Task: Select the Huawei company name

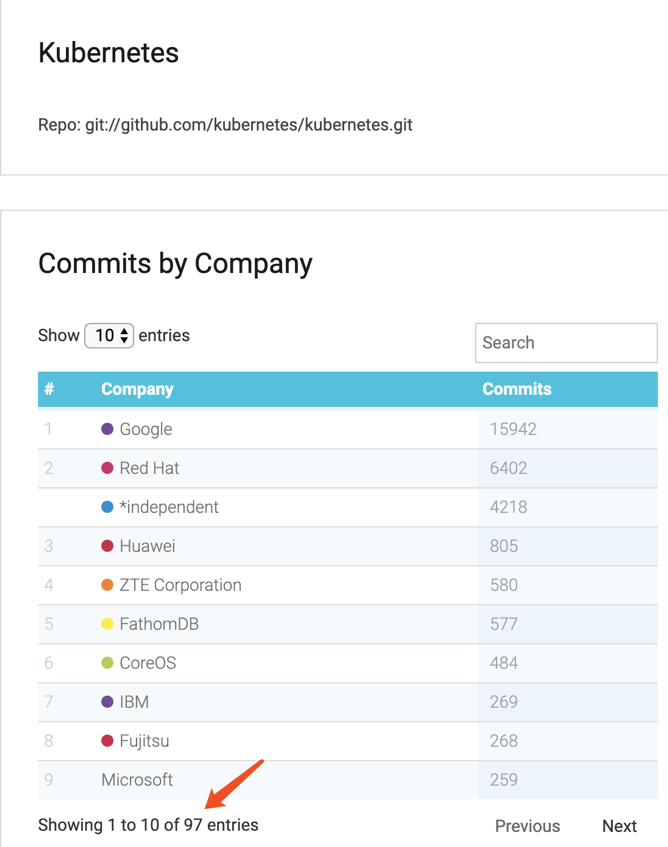Action: tap(147, 546)
